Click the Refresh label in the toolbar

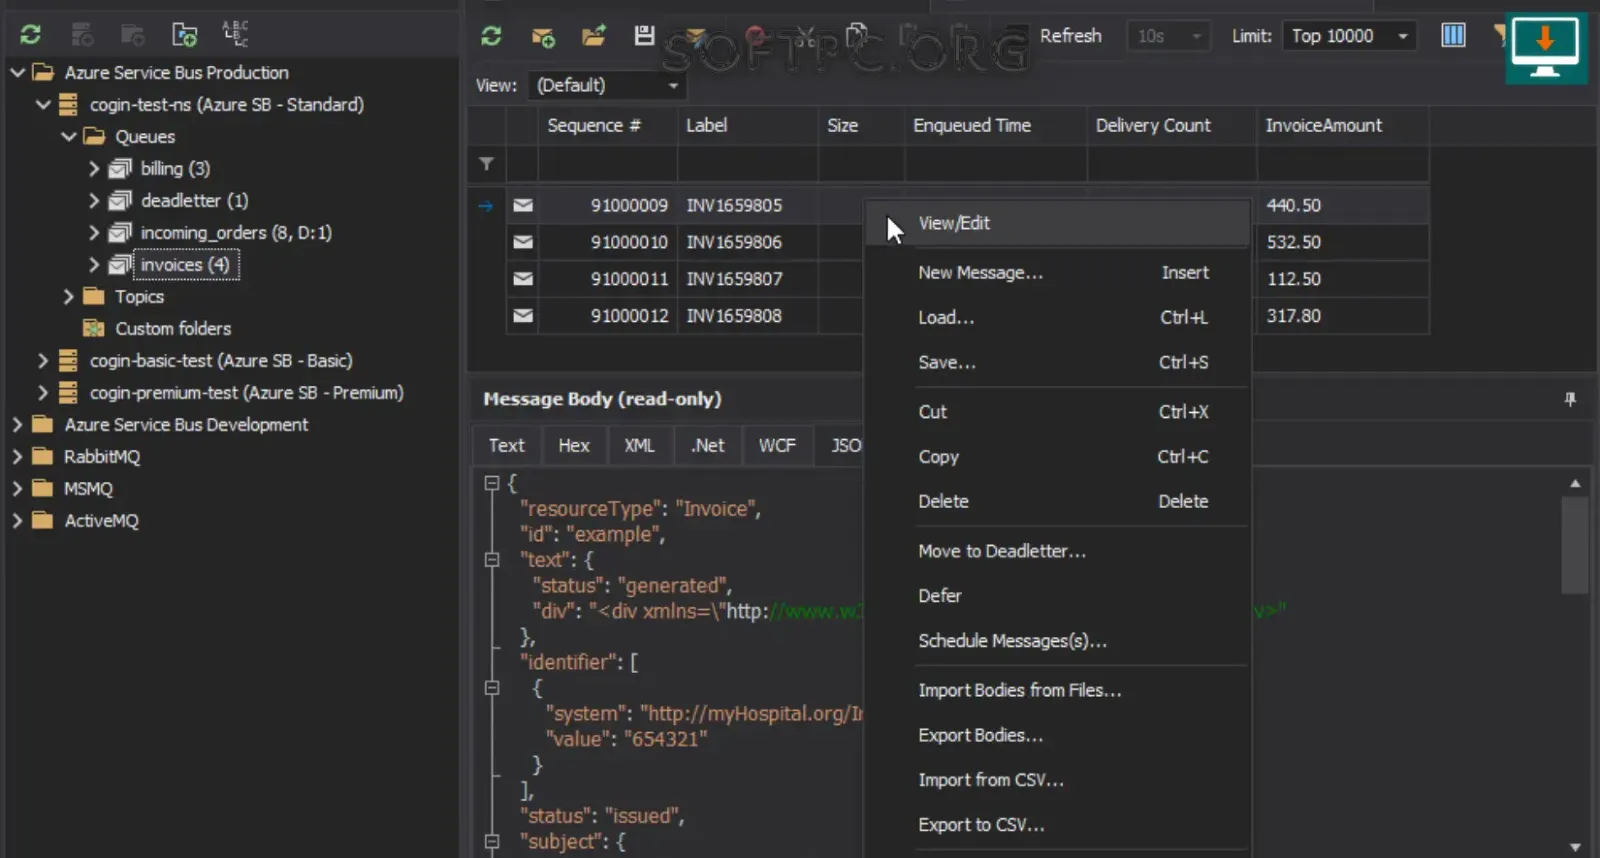(x=1070, y=36)
